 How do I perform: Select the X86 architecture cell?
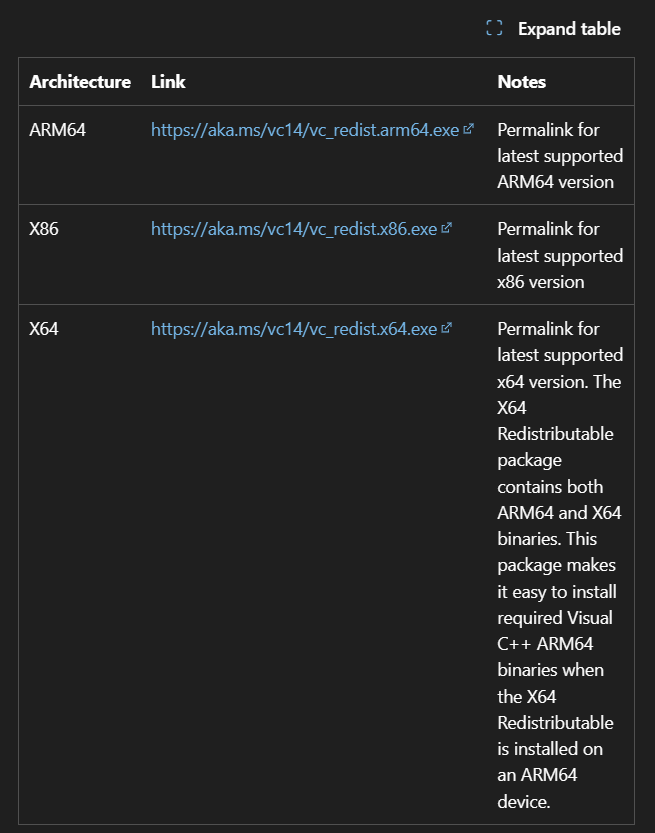pyautogui.click(x=44, y=229)
